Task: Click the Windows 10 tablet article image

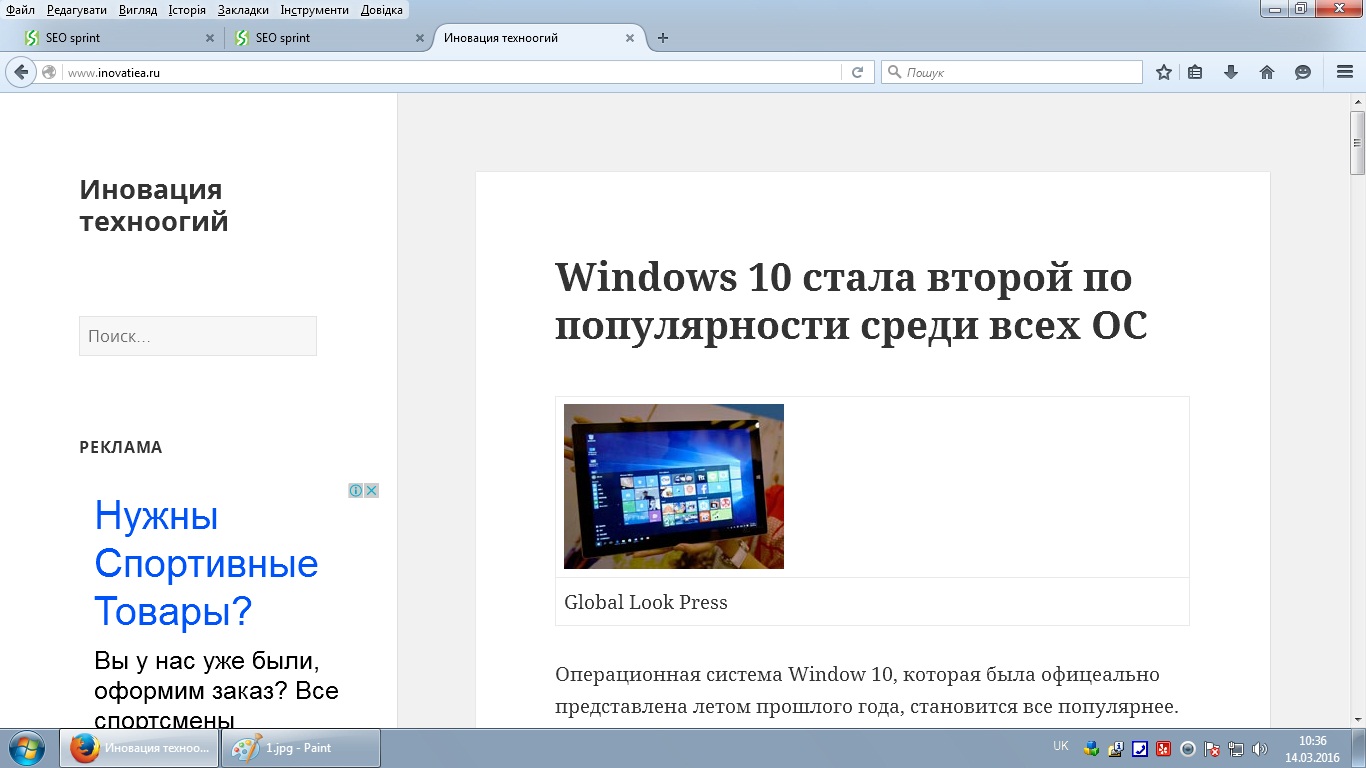Action: point(674,486)
